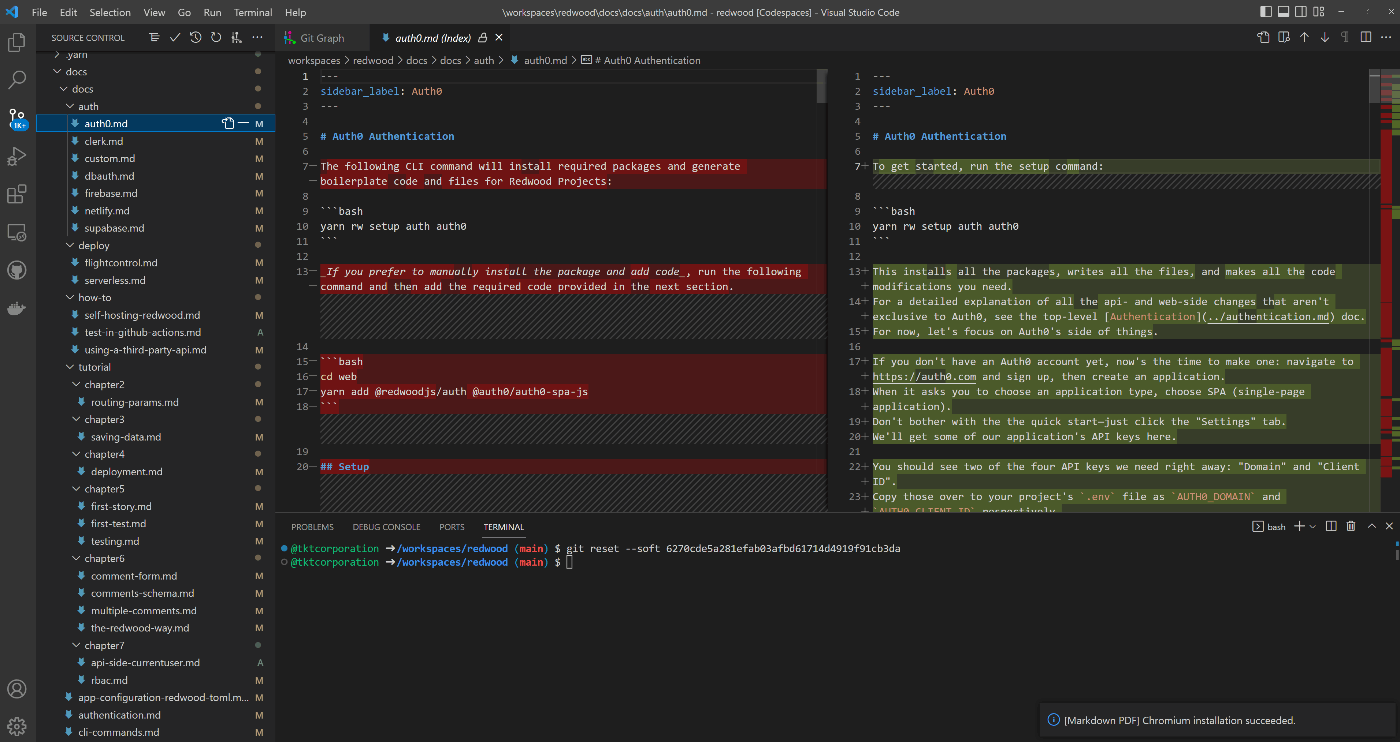Open the Remote Explorer view icon
Image resolution: width=1400 pixels, height=742 pixels.
tap(17, 233)
